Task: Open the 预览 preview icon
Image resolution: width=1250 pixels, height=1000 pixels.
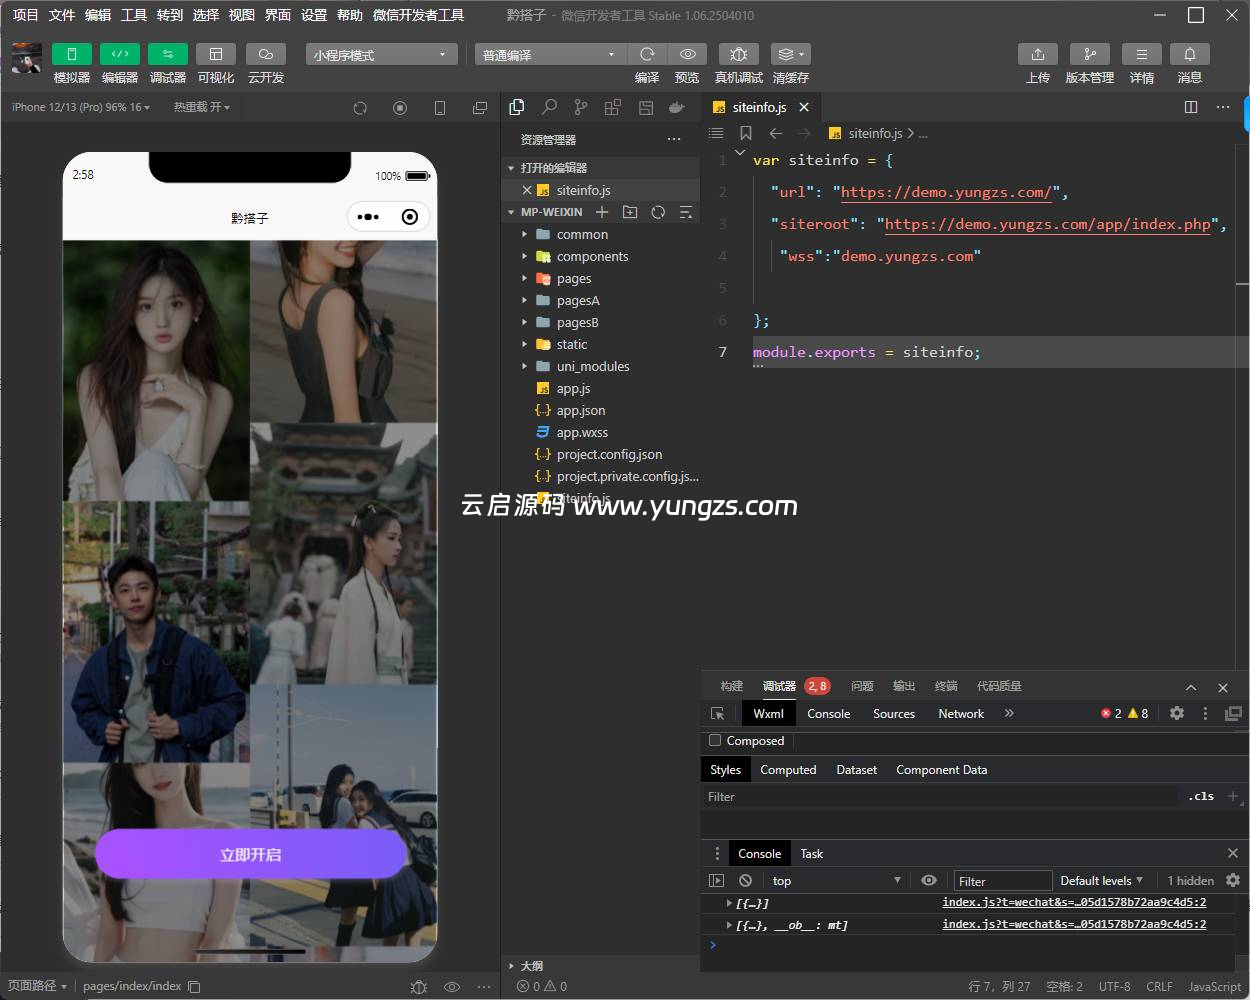Action: coord(686,54)
